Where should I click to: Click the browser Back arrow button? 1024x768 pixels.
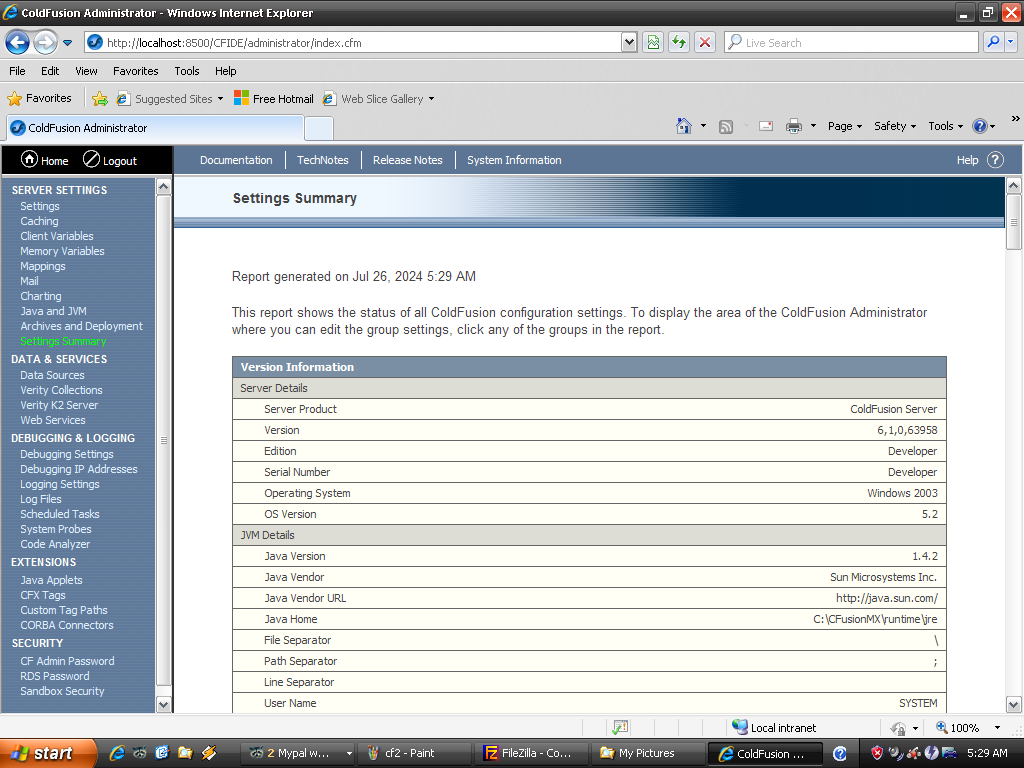tap(17, 42)
